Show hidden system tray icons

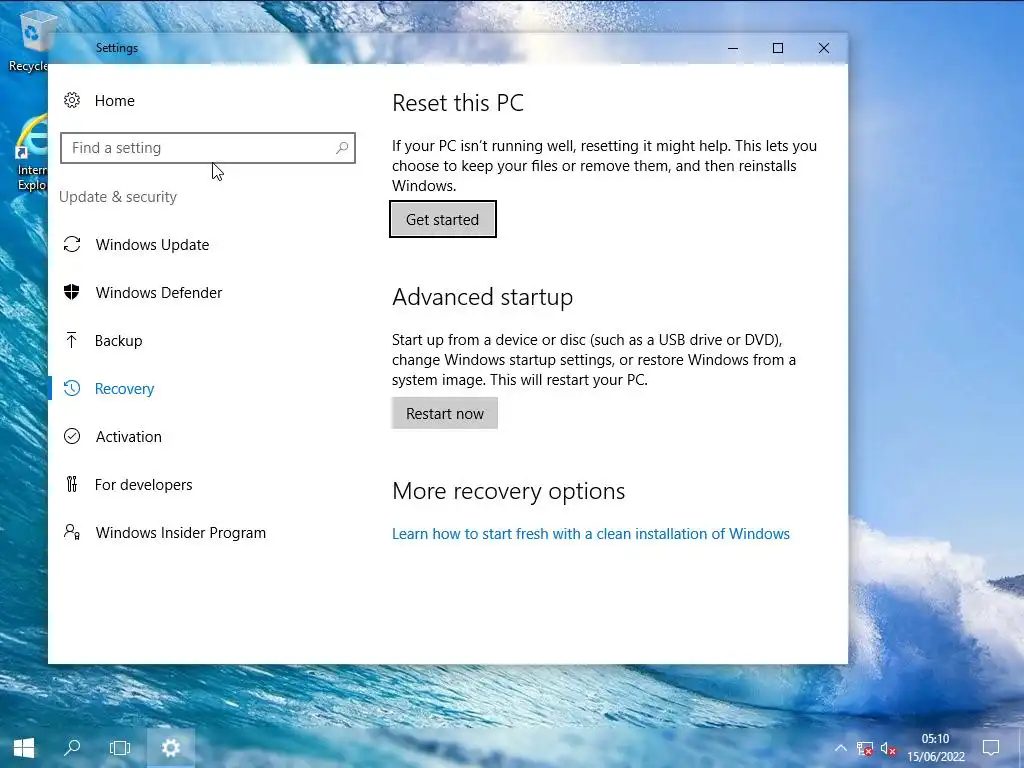(x=840, y=748)
